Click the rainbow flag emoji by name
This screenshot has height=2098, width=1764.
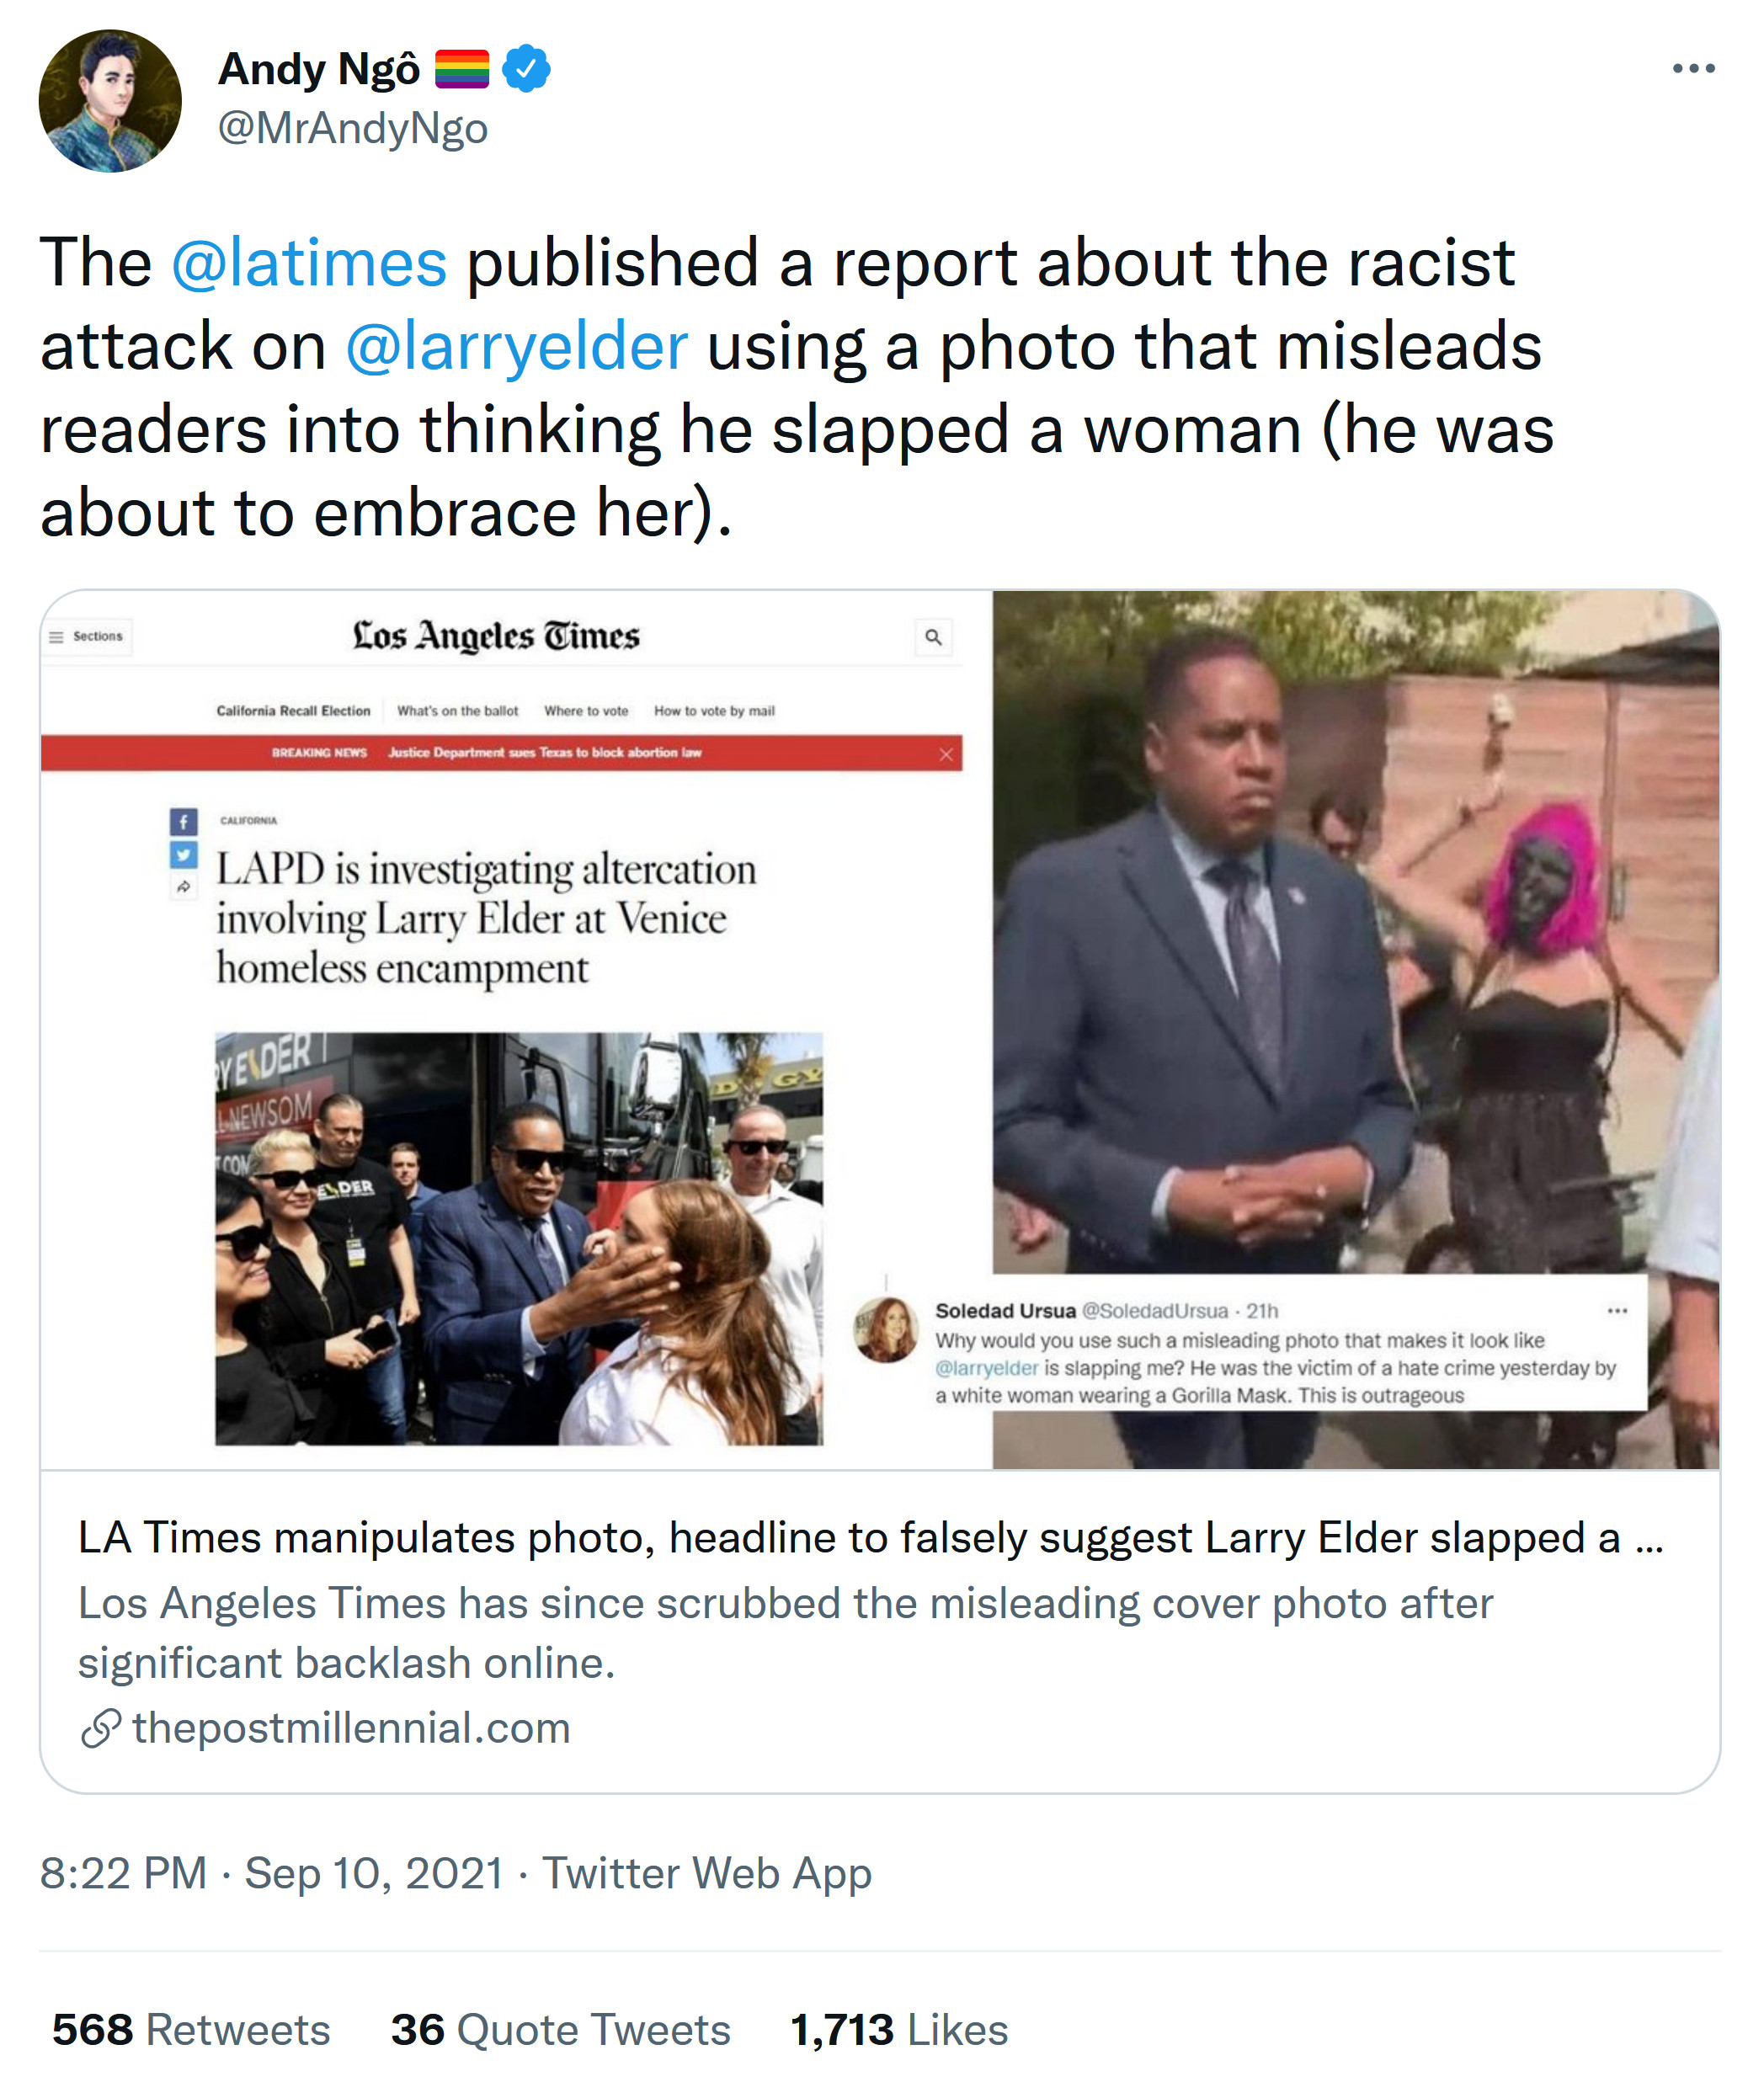tap(462, 69)
